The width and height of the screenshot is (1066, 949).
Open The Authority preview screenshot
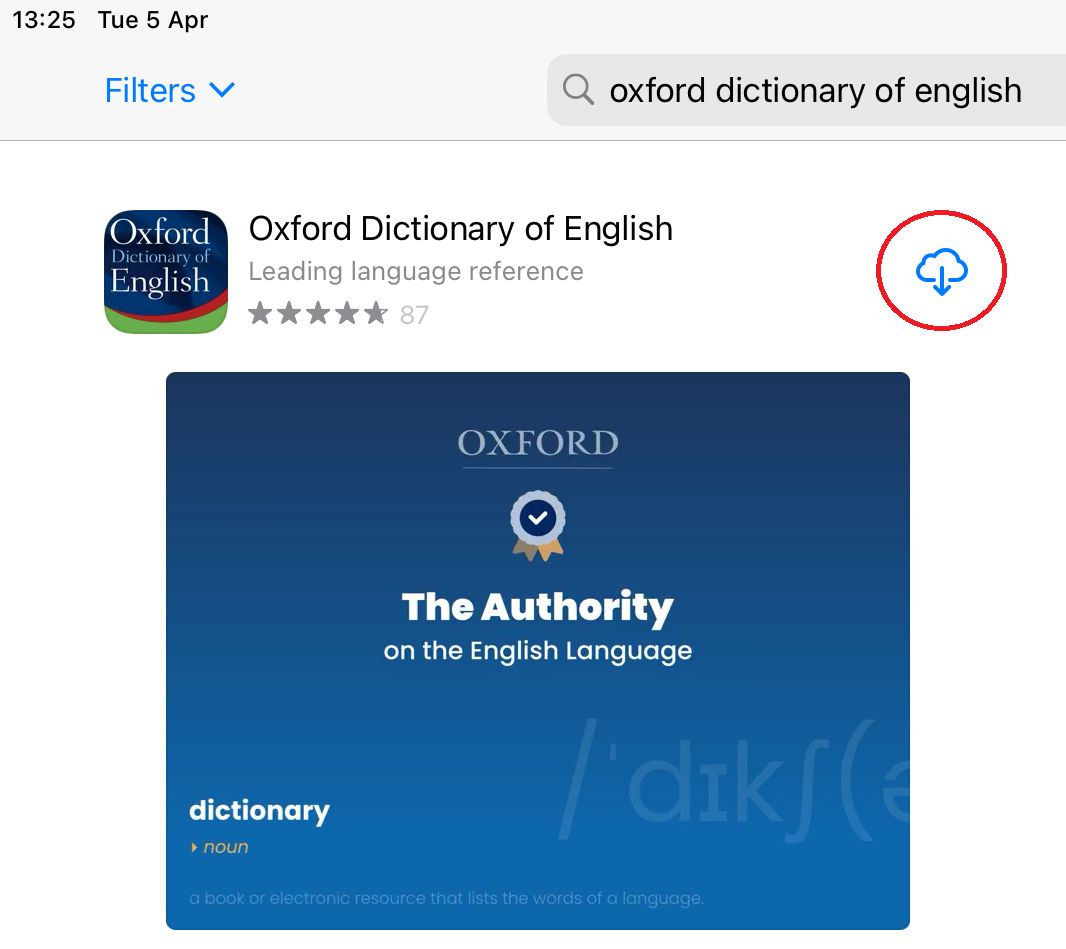click(x=538, y=651)
